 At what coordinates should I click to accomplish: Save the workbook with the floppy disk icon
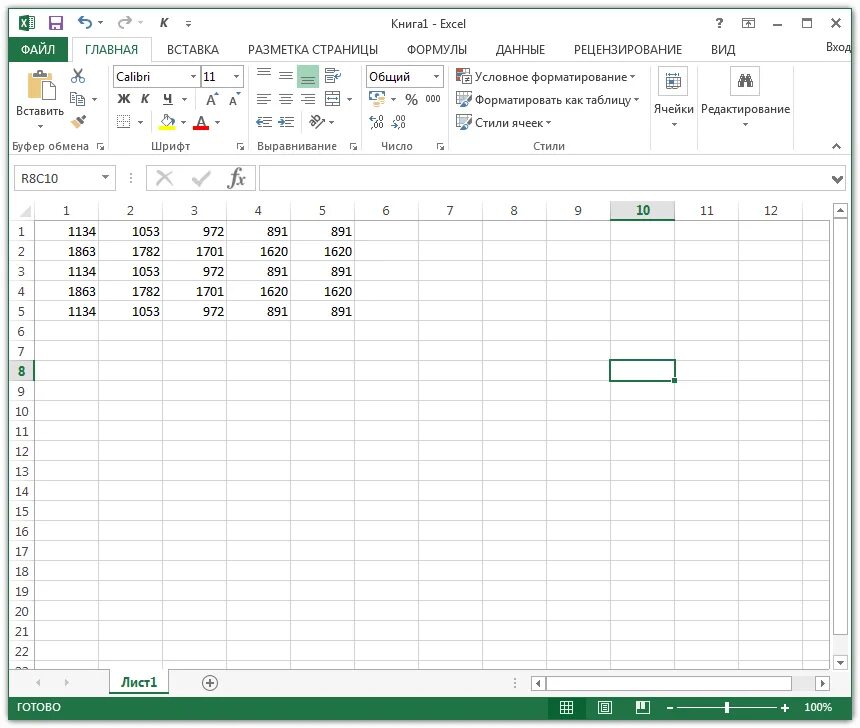(56, 22)
